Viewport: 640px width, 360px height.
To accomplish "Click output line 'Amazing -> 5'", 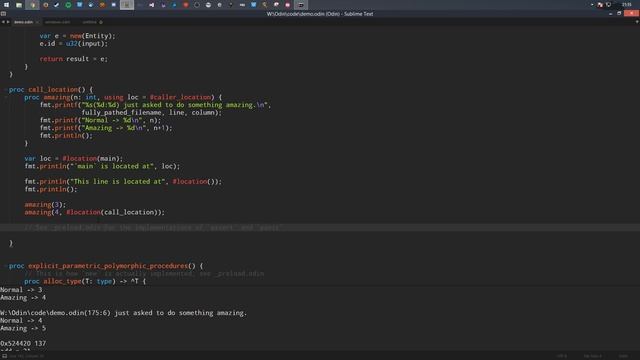I will coord(23,328).
